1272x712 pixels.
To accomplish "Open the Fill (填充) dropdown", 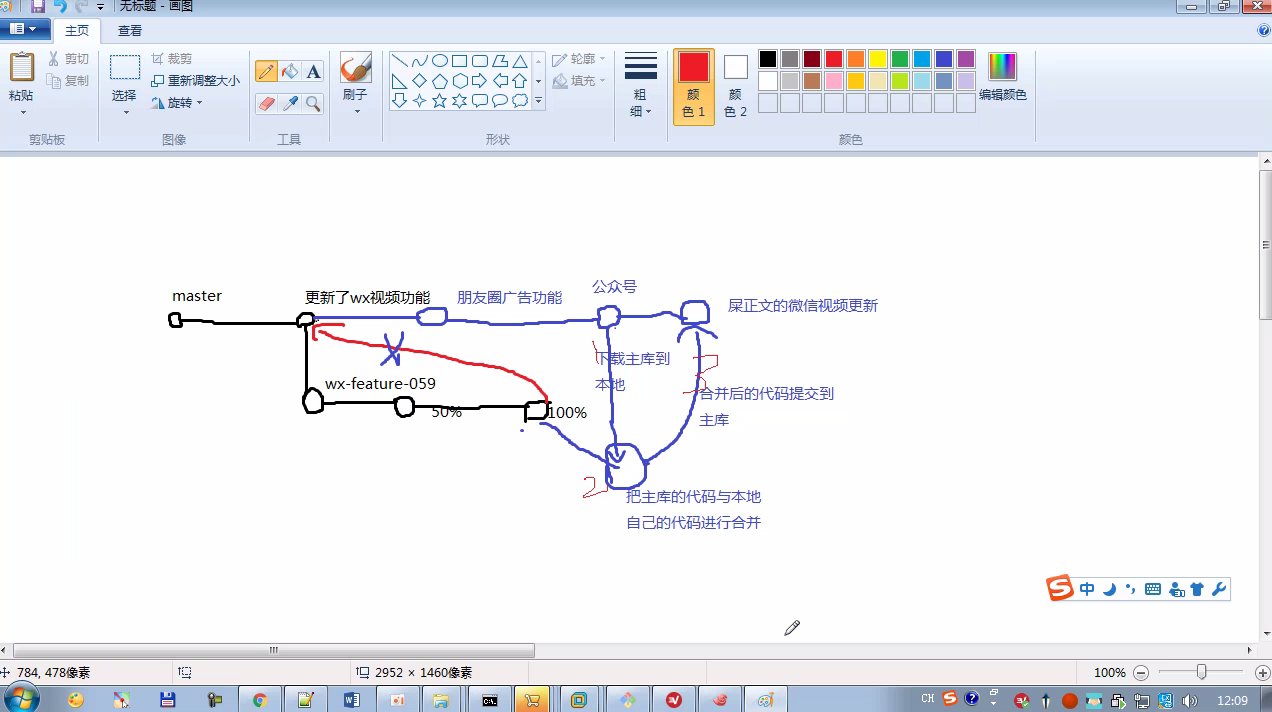I will pyautogui.click(x=579, y=80).
